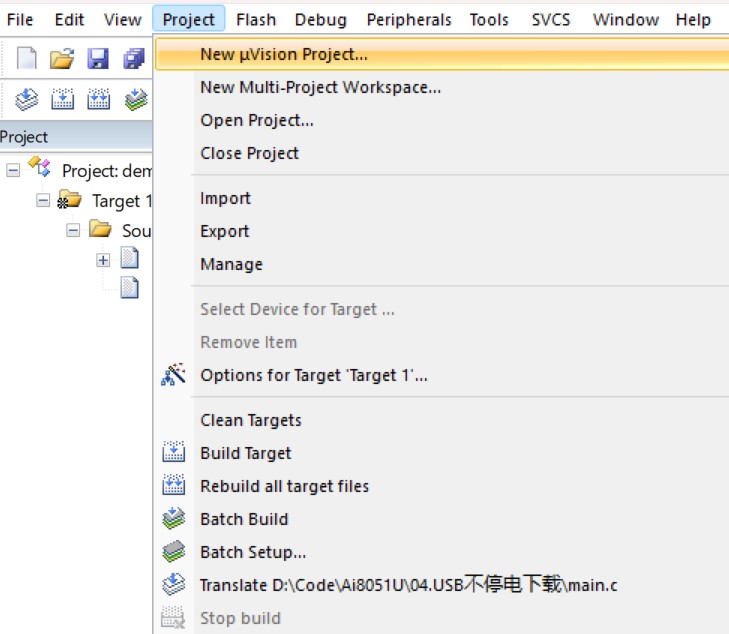Open the Flash menu

pyautogui.click(x=256, y=20)
